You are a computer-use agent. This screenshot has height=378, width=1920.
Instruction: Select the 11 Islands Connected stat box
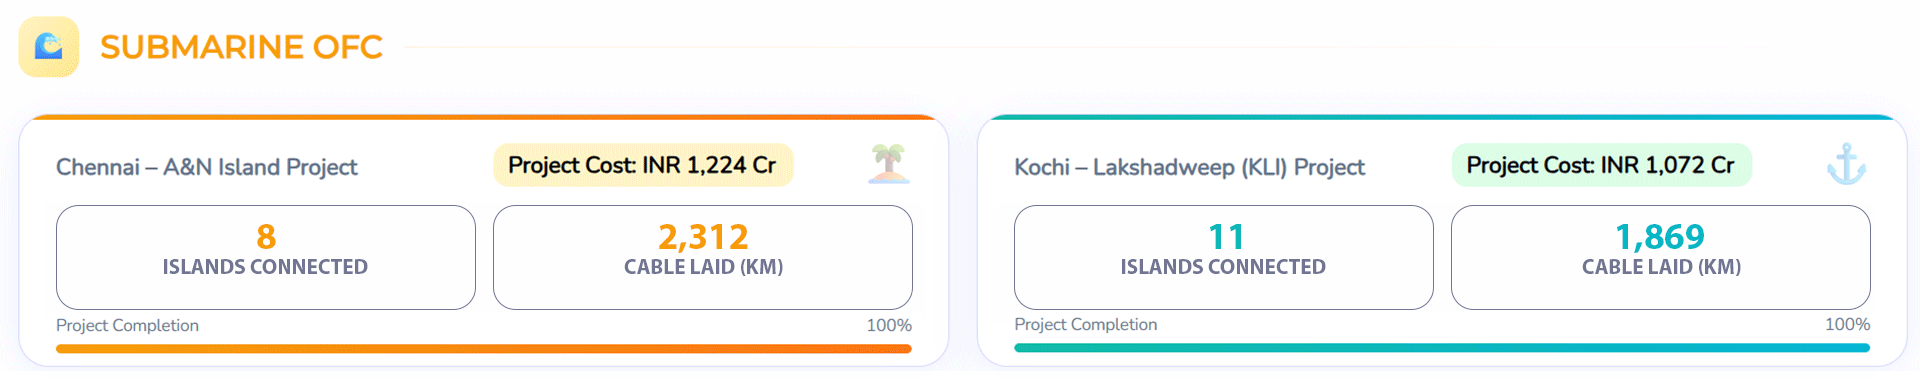(1224, 257)
